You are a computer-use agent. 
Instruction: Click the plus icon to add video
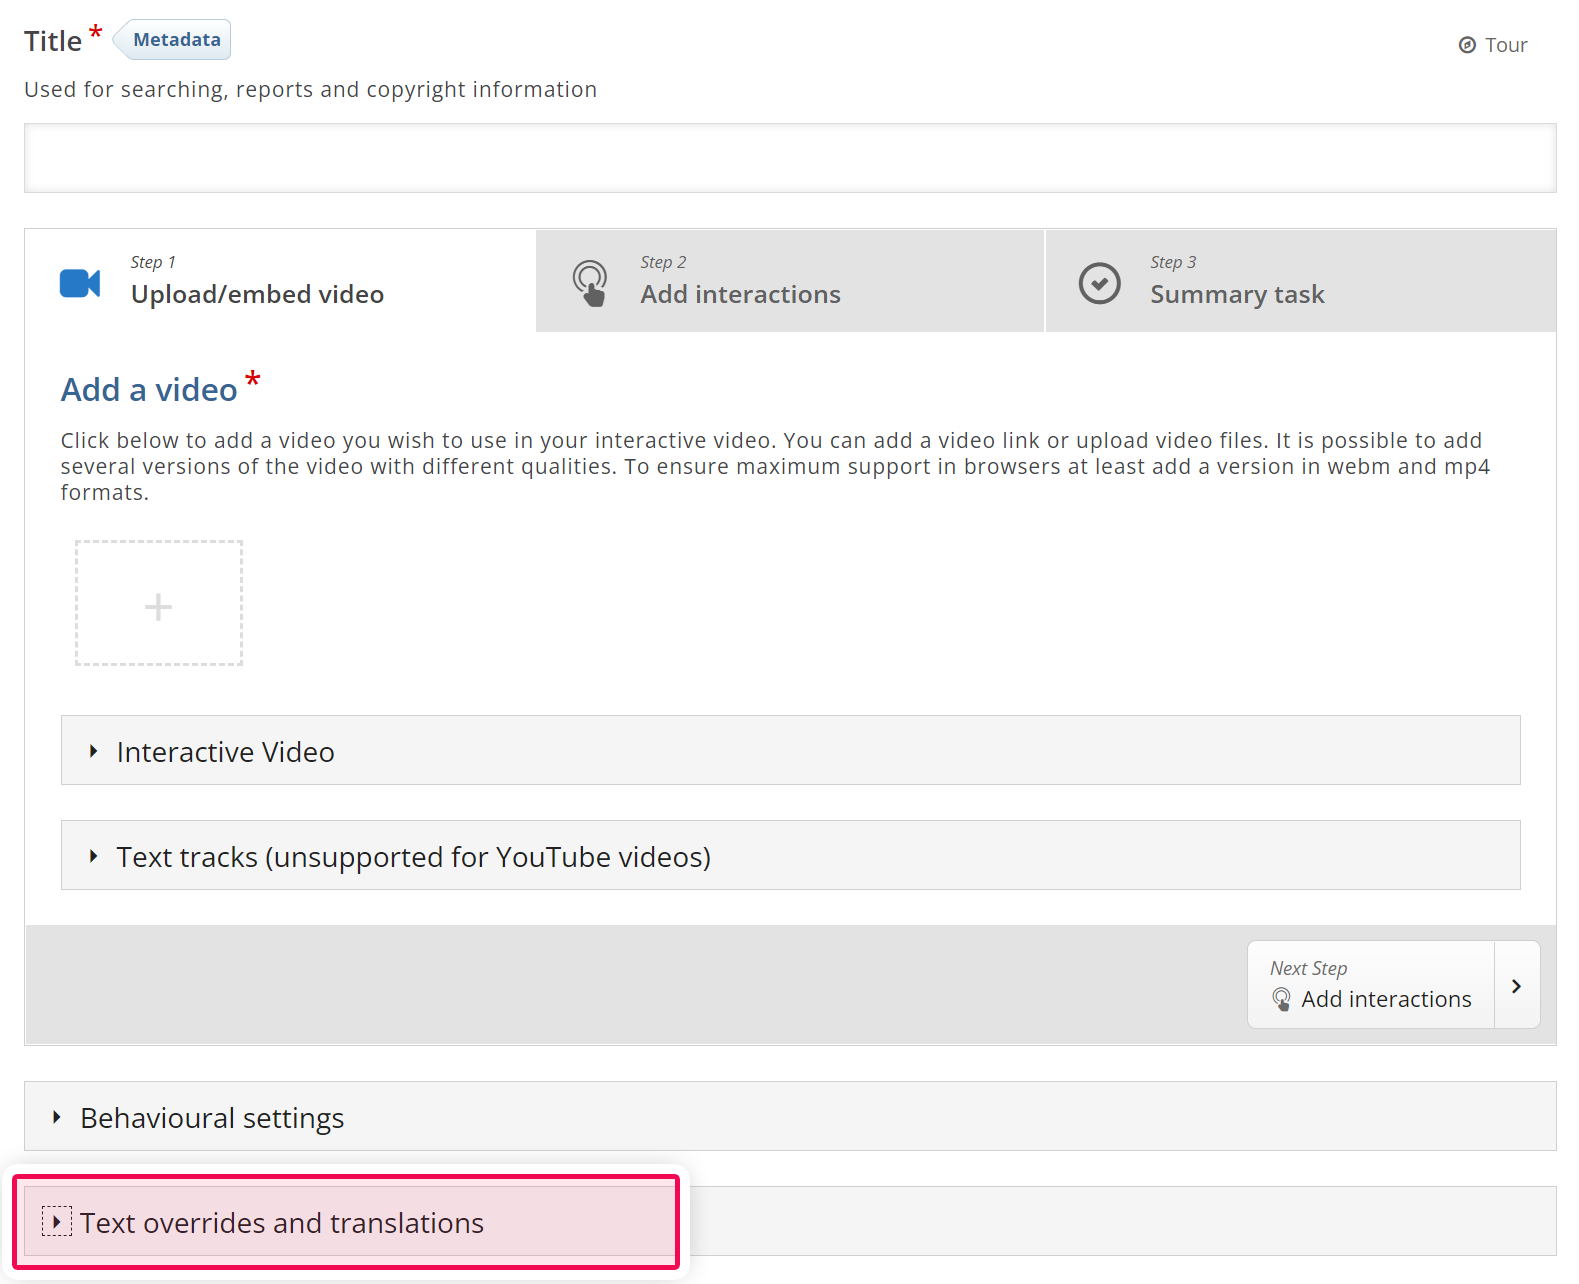[x=159, y=606]
